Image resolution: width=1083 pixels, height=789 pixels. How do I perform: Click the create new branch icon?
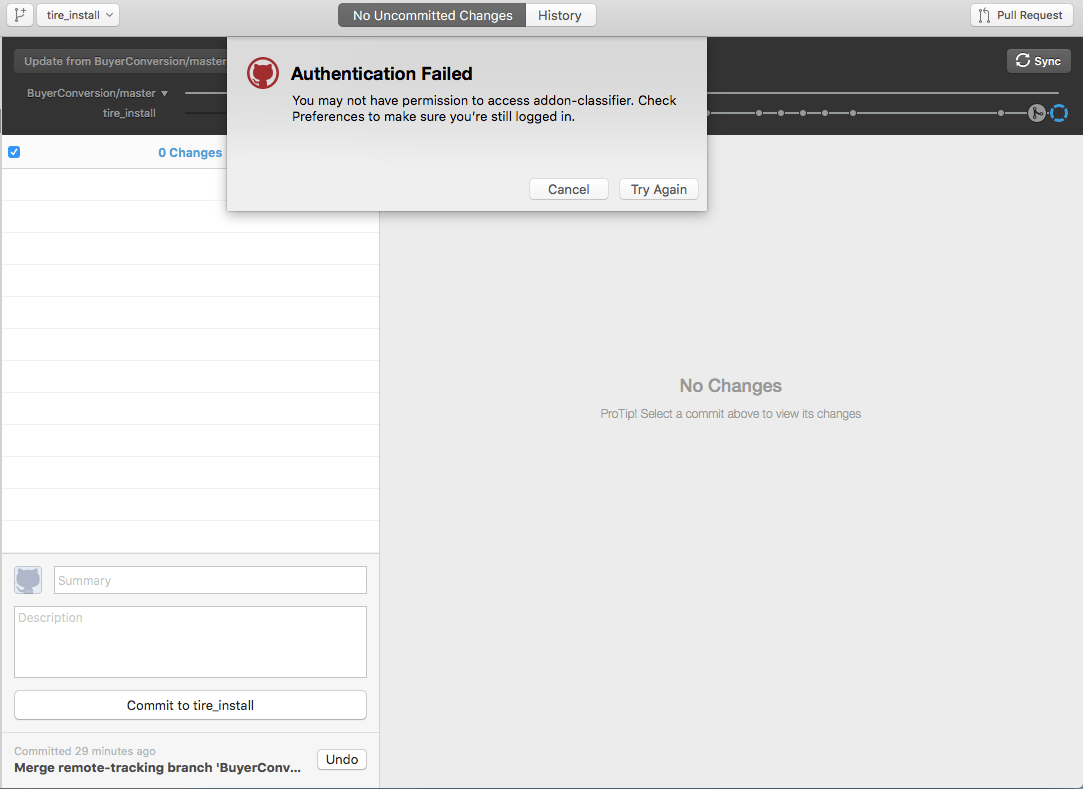pyautogui.click(x=19, y=15)
